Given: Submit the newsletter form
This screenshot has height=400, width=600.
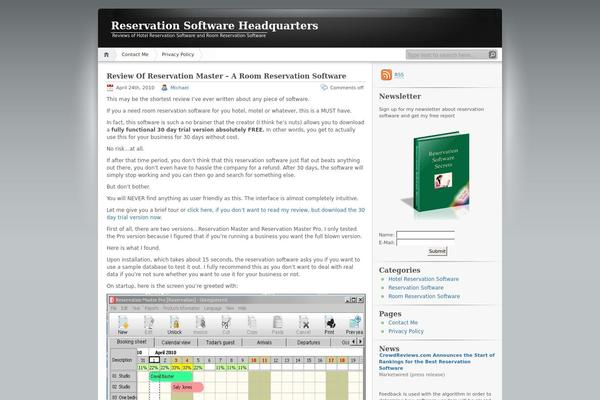Looking at the screenshot, I should [x=437, y=251].
